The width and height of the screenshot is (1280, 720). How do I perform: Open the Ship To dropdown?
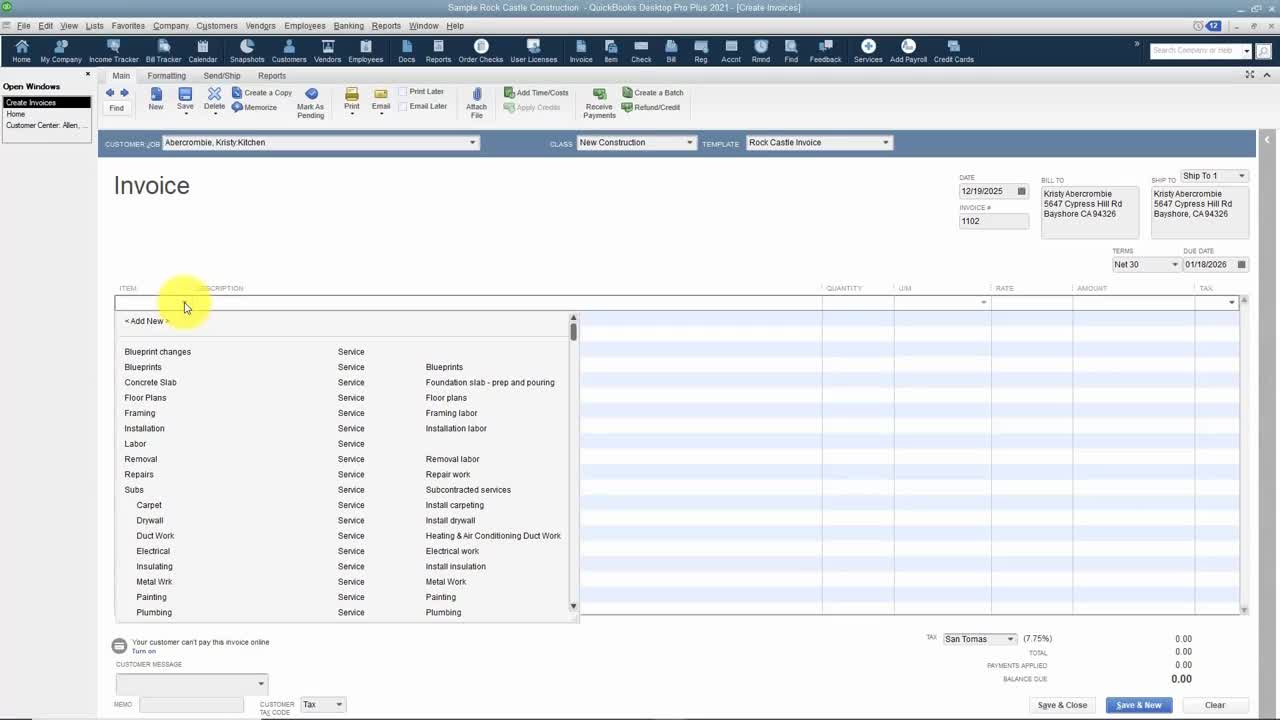click(1241, 176)
